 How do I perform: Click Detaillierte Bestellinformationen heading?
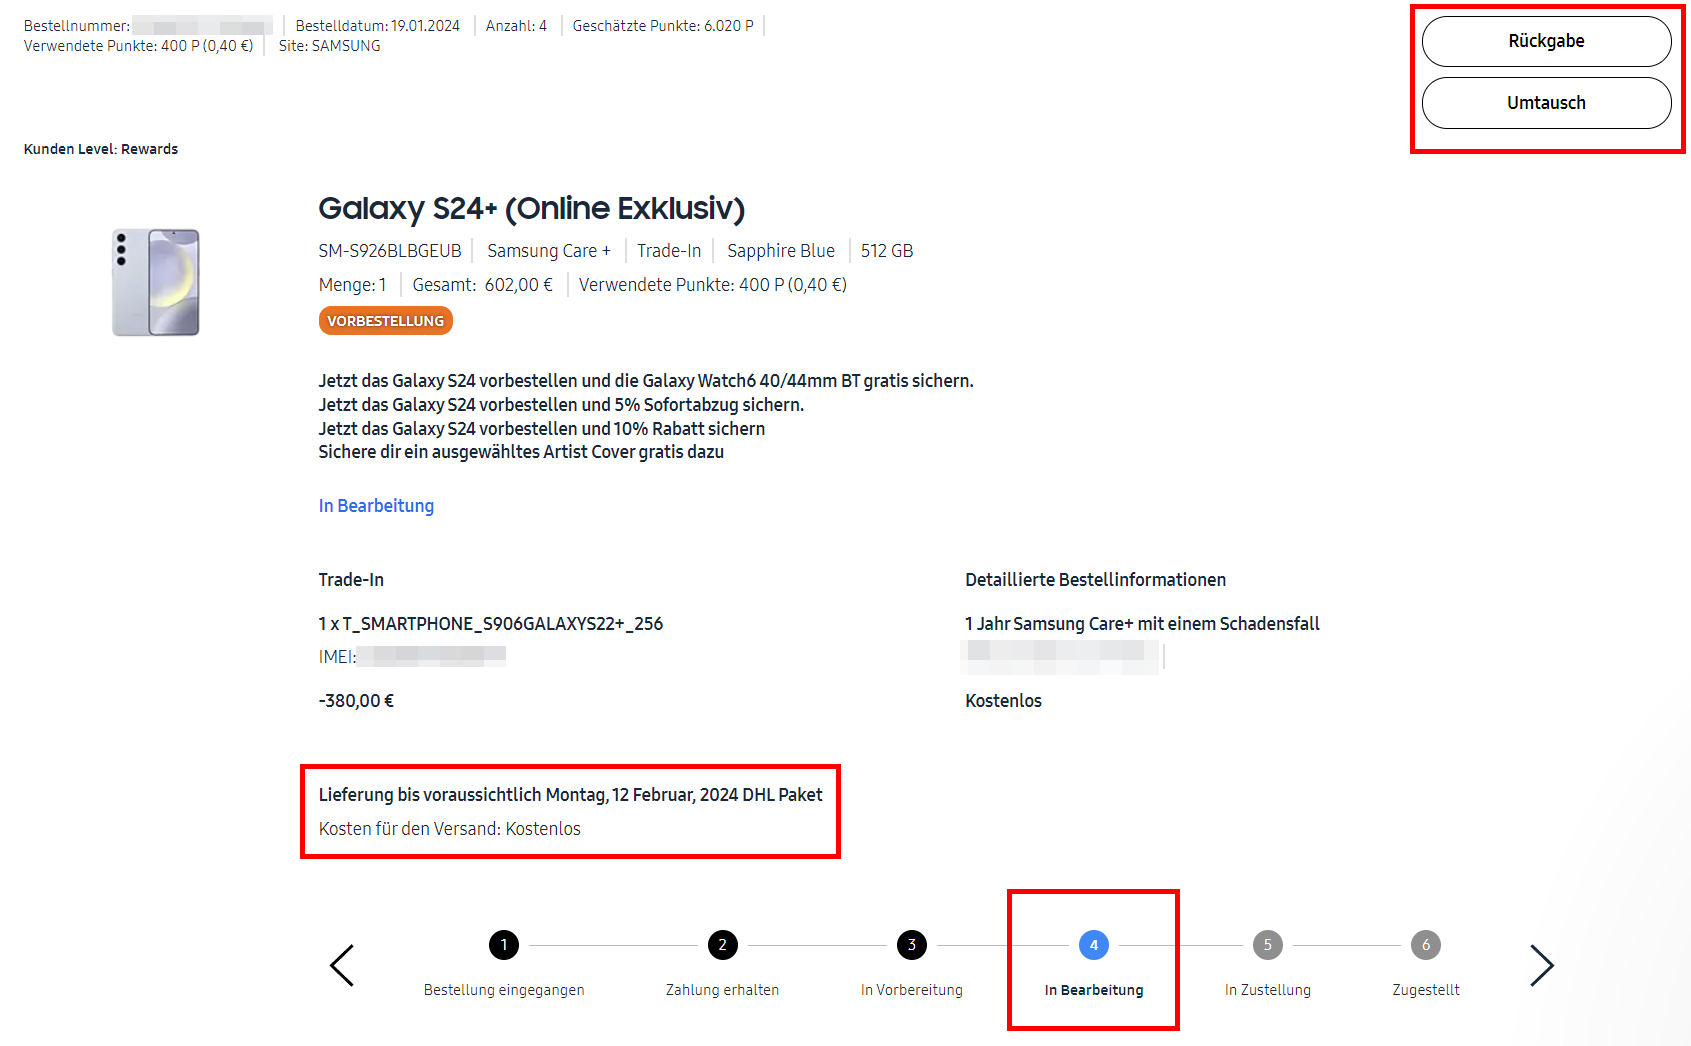(1096, 580)
